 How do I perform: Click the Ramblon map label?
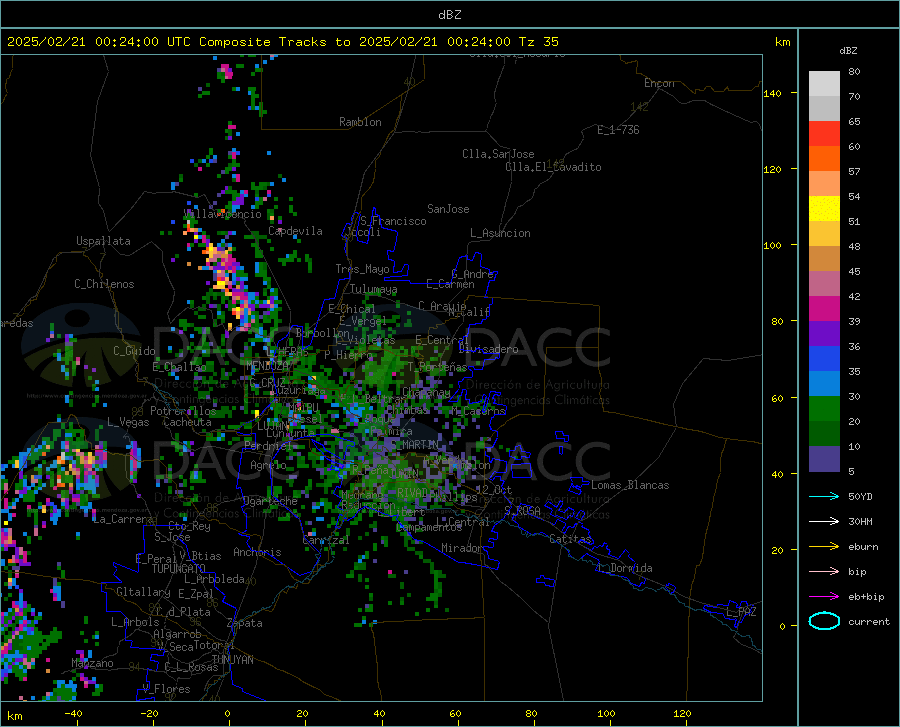coord(360,122)
